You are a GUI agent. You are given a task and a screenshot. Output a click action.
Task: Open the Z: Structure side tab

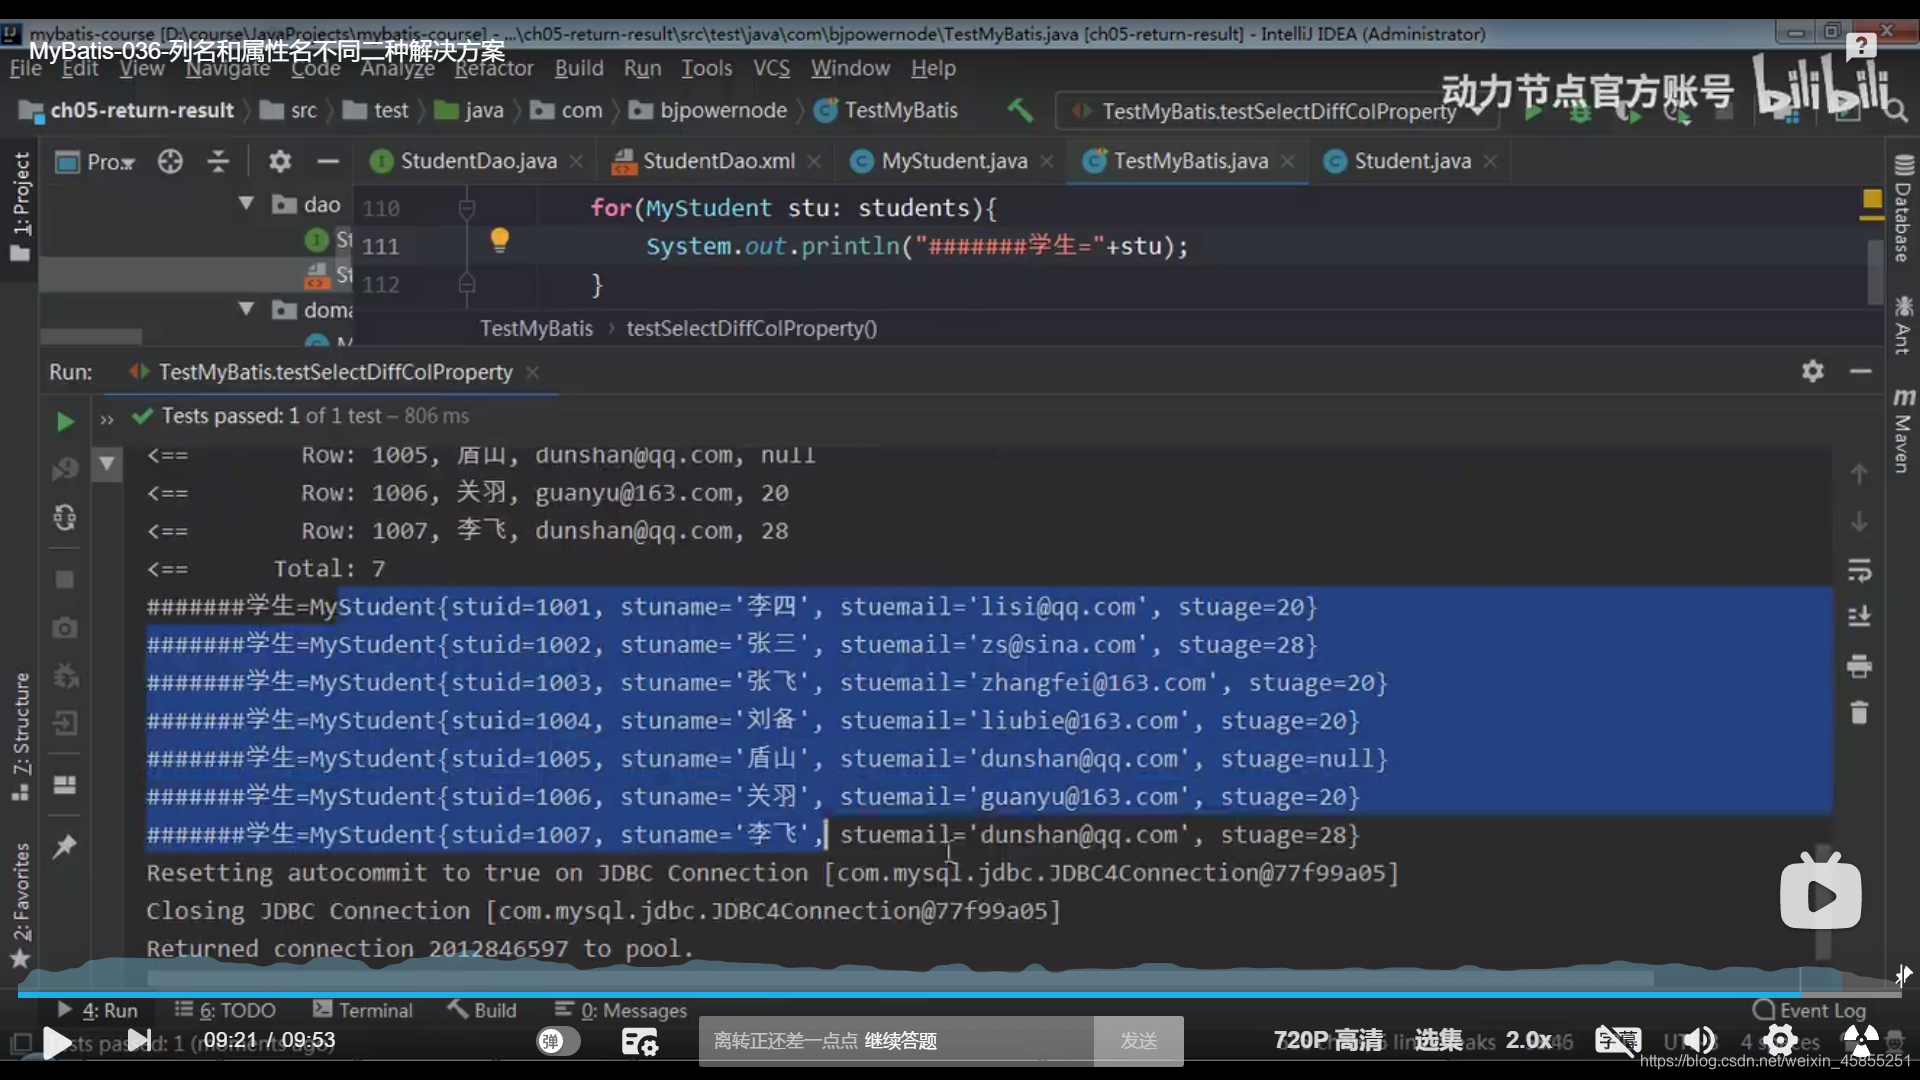click(x=20, y=736)
